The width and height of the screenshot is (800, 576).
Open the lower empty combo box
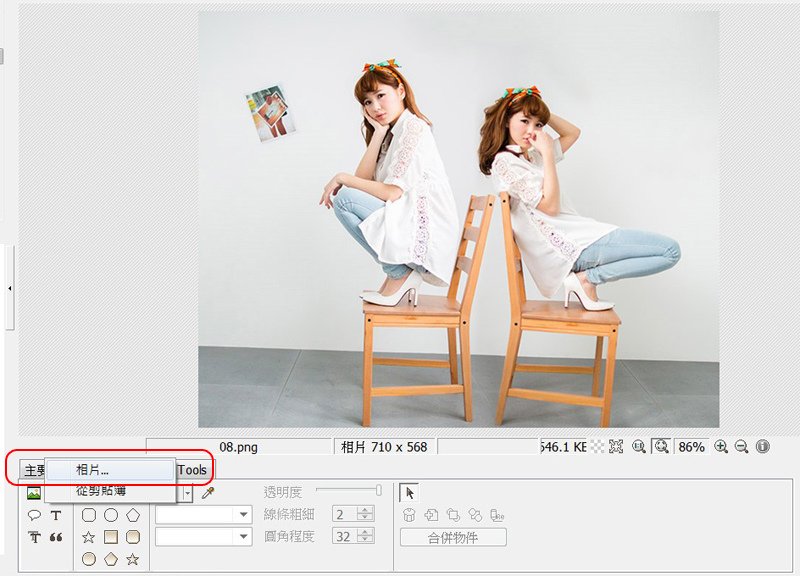204,537
